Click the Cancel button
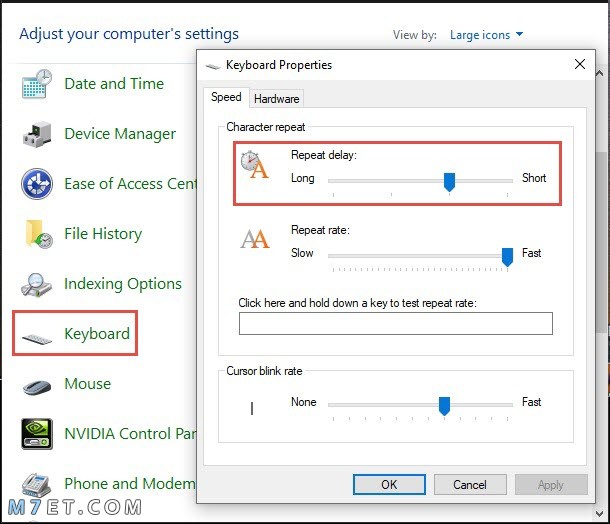610x524 pixels. click(x=470, y=484)
